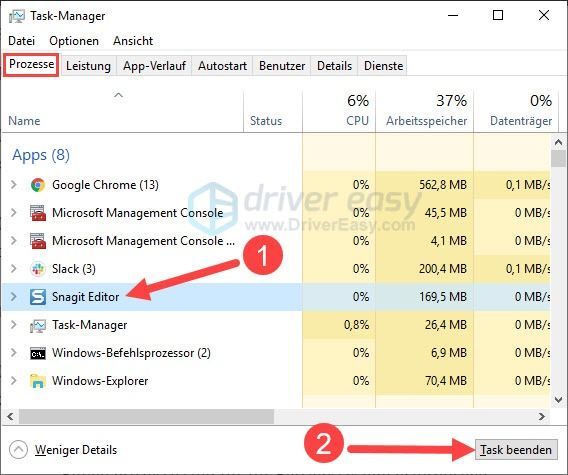This screenshot has height=475, width=568.
Task: Click the vertical scrollbar thumb
Action: [x=558, y=159]
